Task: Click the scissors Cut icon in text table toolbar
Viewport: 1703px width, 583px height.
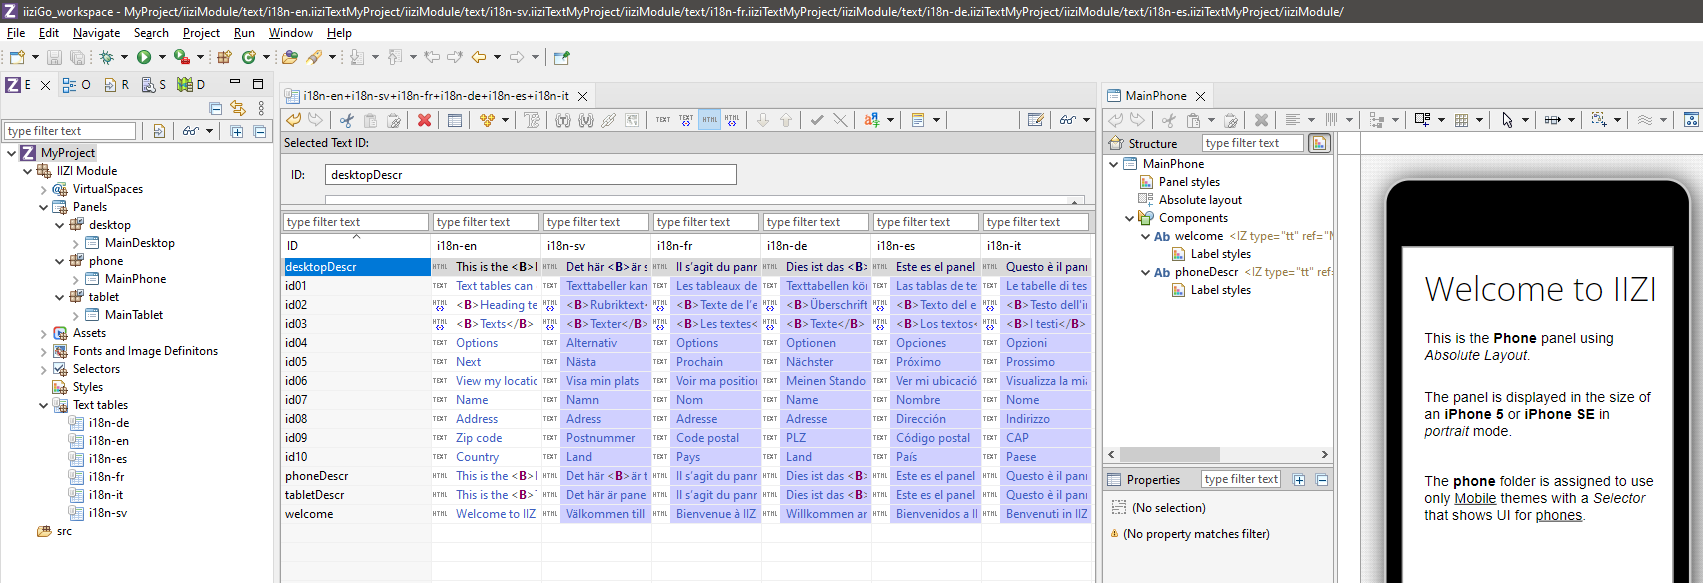Action: pyautogui.click(x=346, y=120)
